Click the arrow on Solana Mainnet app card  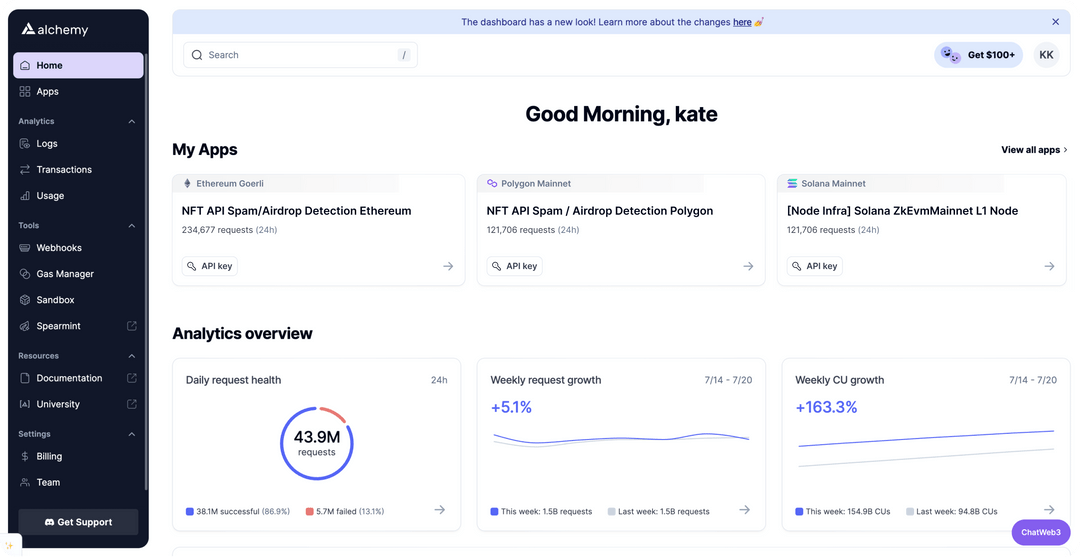(x=1049, y=266)
